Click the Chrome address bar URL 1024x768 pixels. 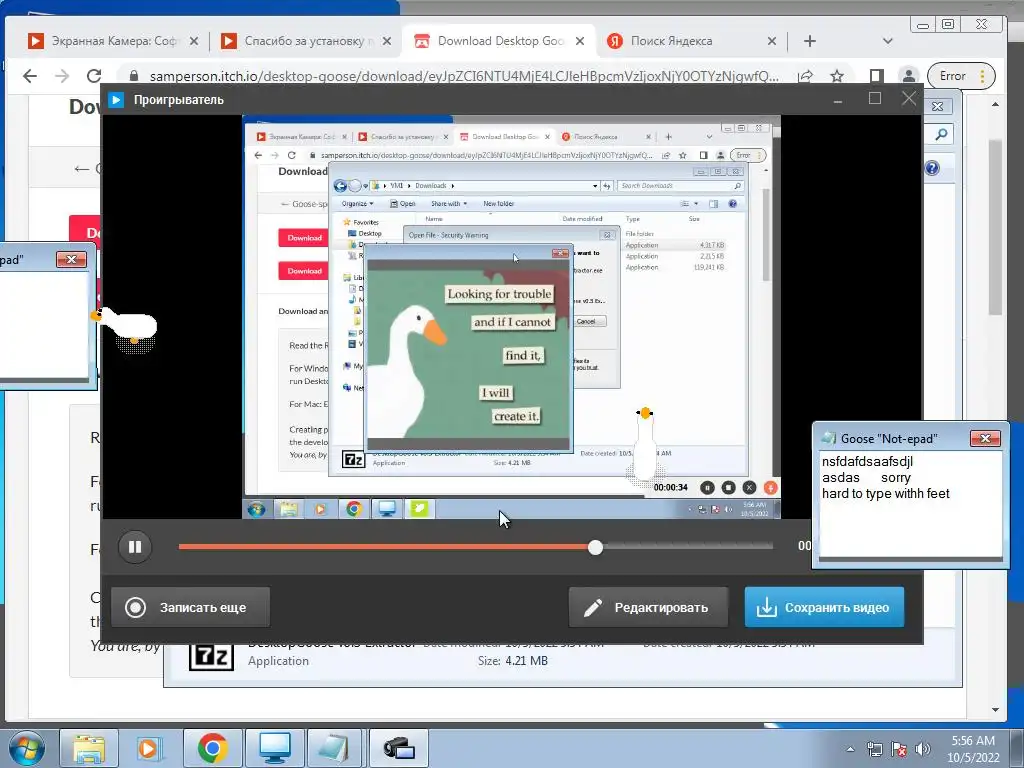pyautogui.click(x=464, y=76)
